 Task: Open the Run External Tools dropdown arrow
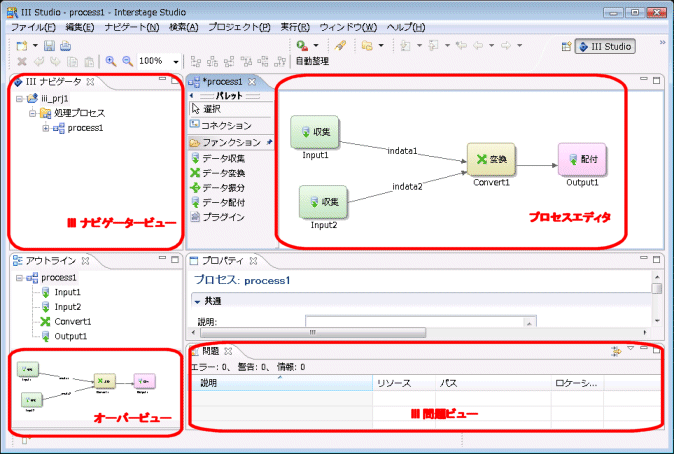316,45
